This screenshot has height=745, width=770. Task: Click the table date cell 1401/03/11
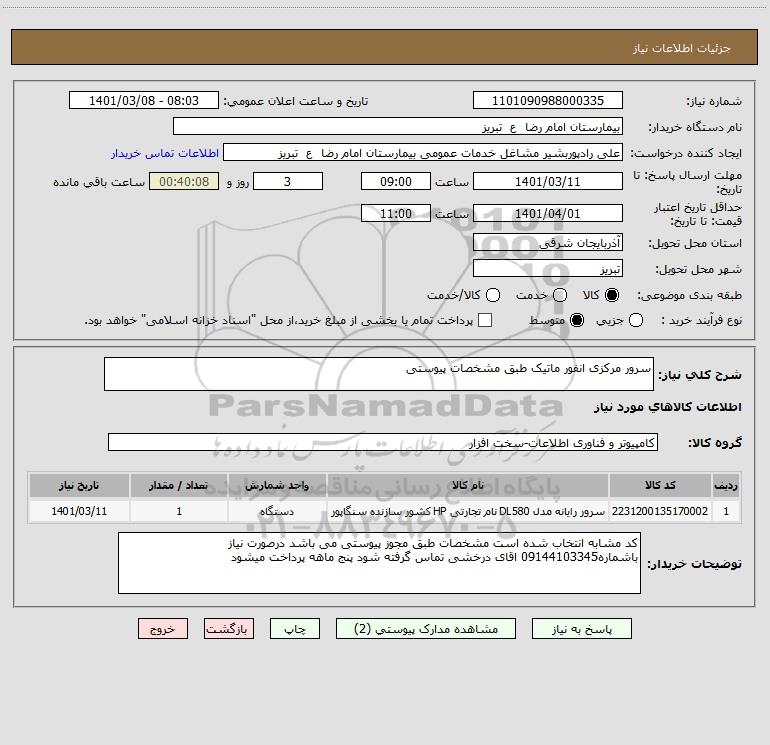(79, 511)
